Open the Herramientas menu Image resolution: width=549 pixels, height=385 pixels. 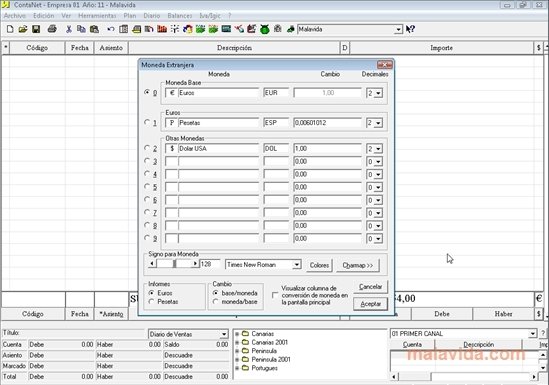97,16
